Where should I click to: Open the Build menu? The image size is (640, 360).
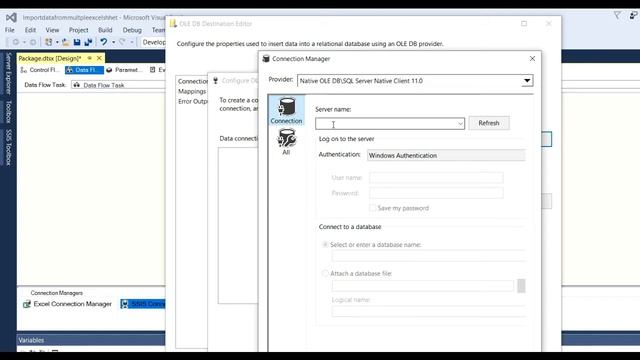(x=105, y=30)
